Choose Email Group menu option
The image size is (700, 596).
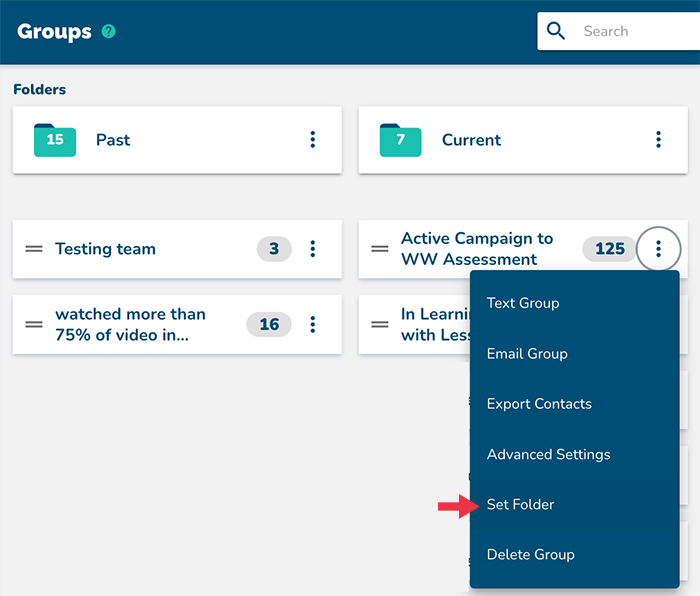point(527,353)
